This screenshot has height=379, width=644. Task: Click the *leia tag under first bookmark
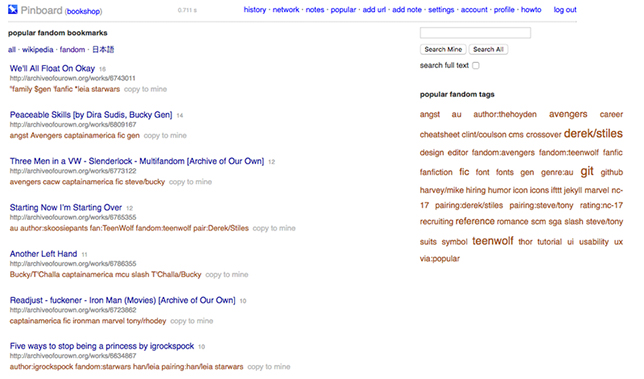[x=83, y=89]
